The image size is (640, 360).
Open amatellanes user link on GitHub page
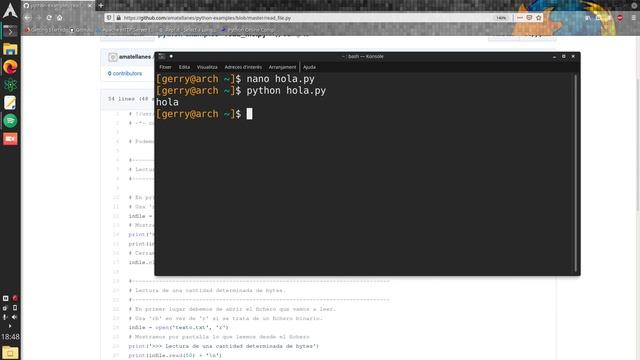135,57
